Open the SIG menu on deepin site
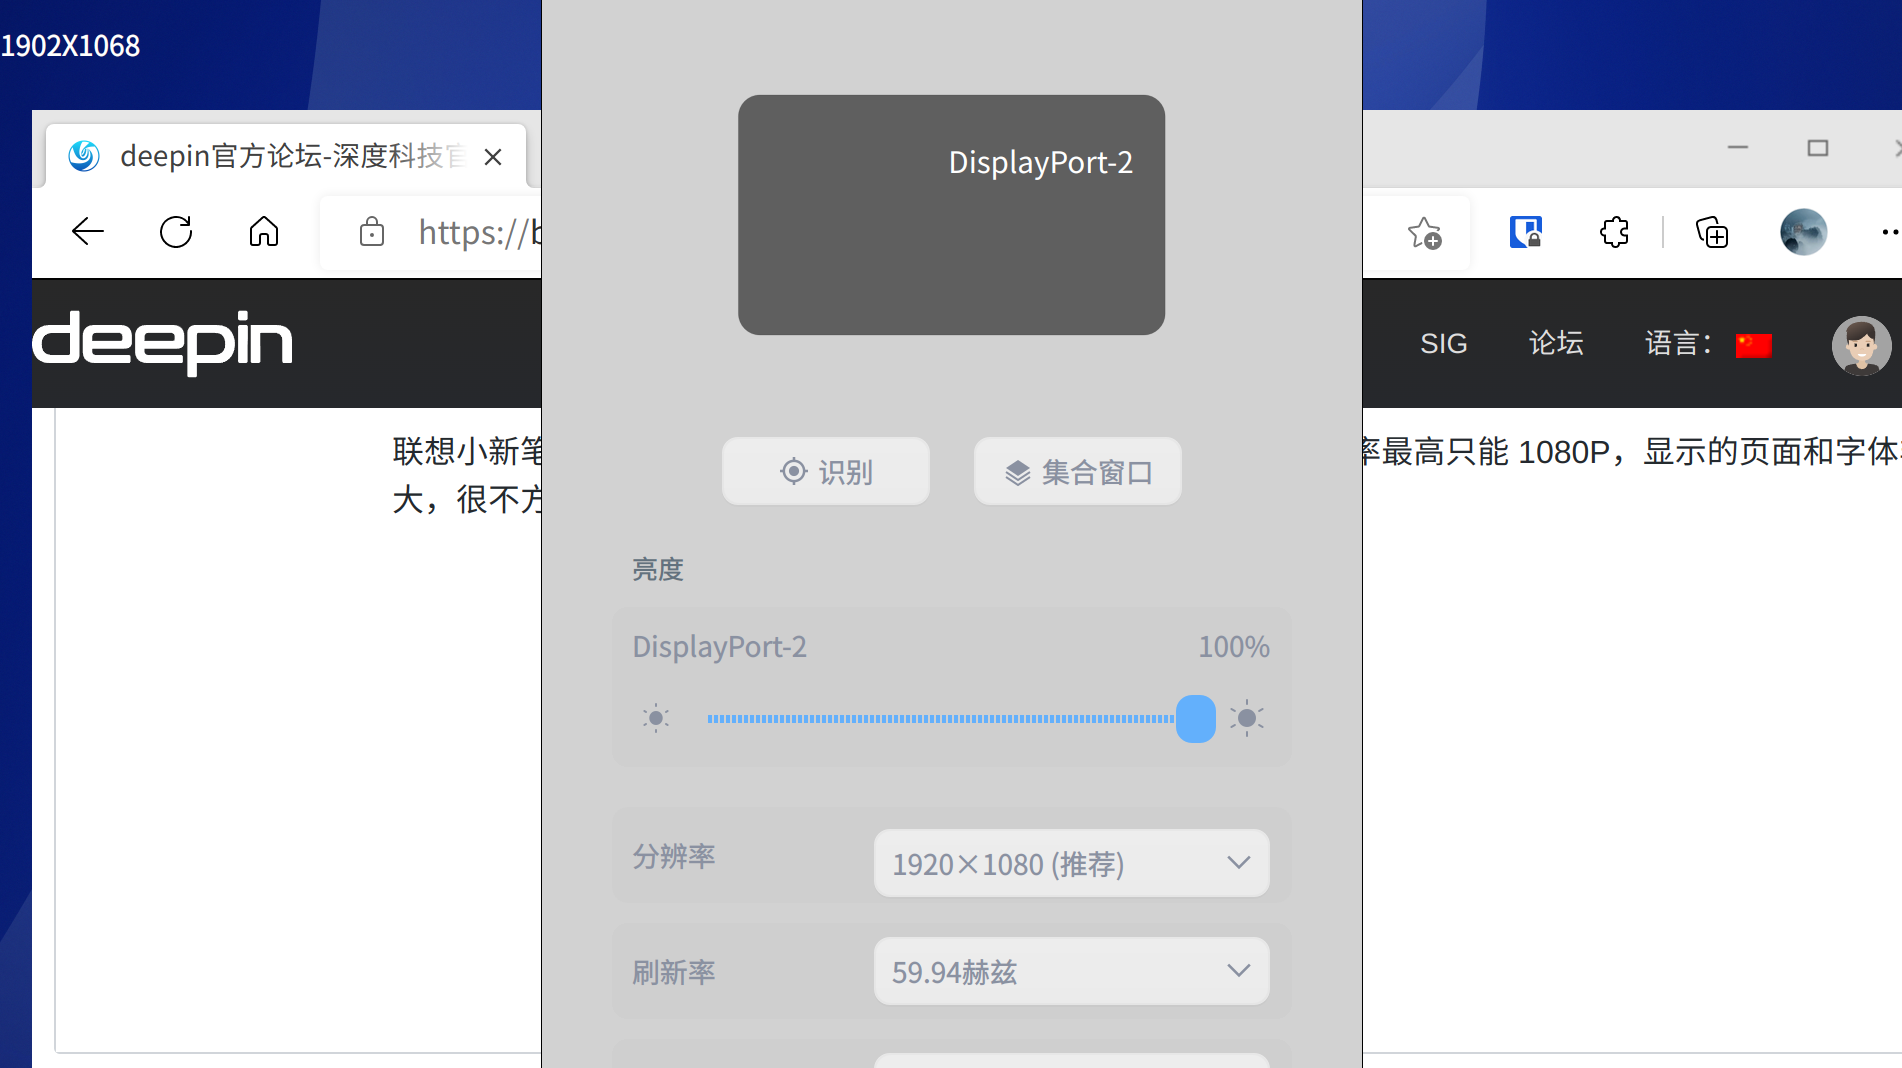 [1444, 344]
